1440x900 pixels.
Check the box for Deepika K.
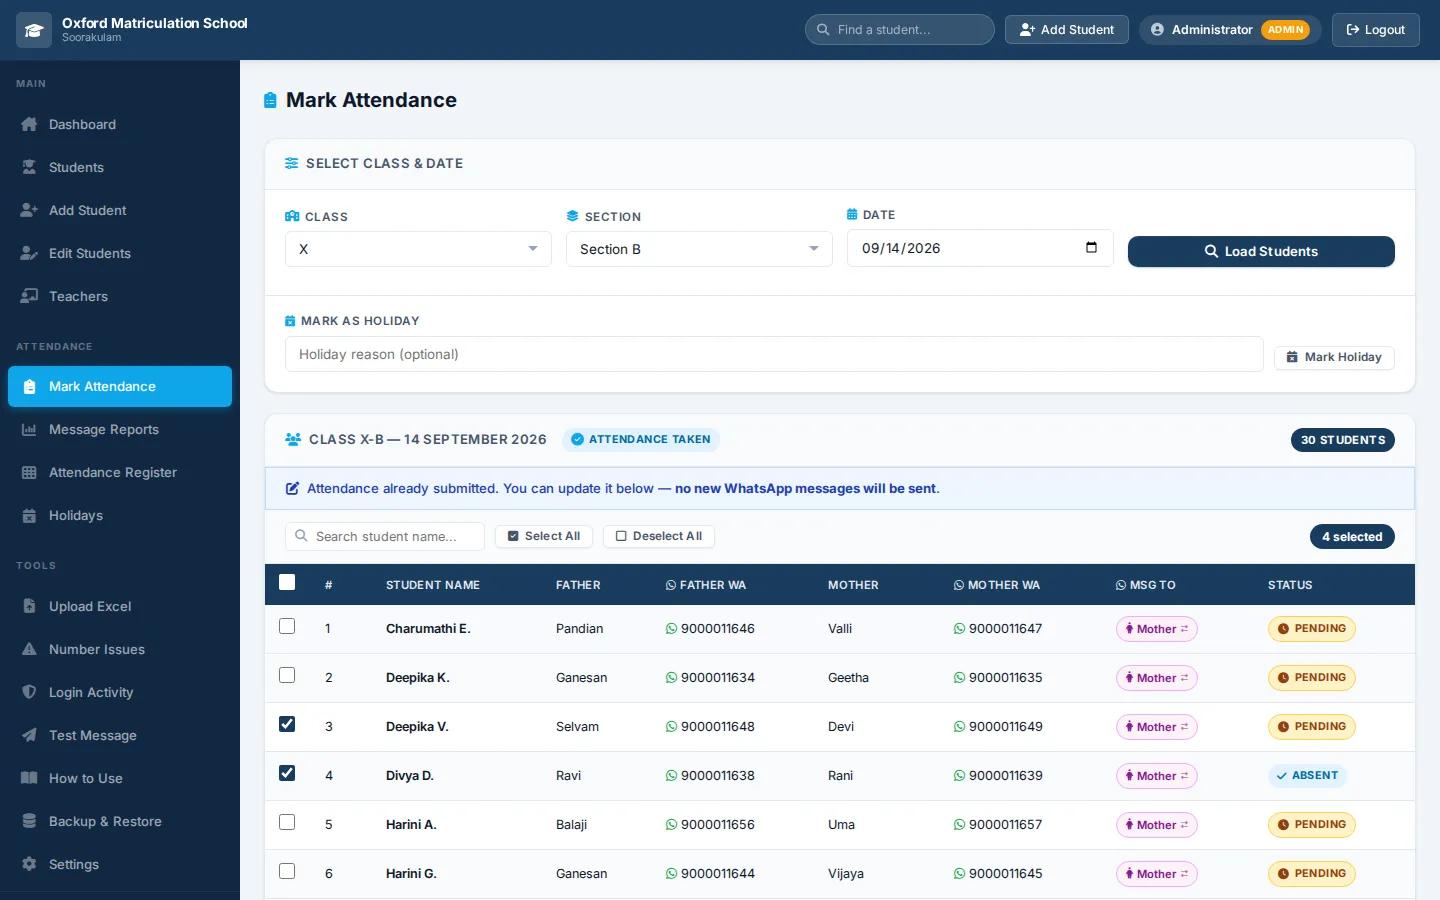tap(287, 675)
